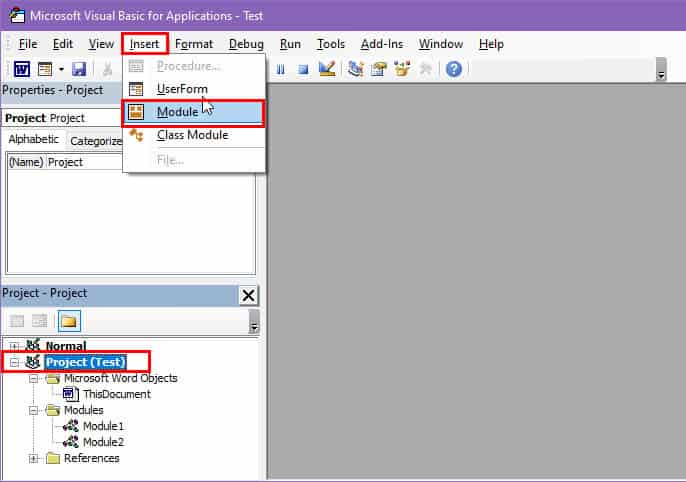The width and height of the screenshot is (686, 482).
Task: Click the Module icon in Insert menu
Action: point(136,112)
